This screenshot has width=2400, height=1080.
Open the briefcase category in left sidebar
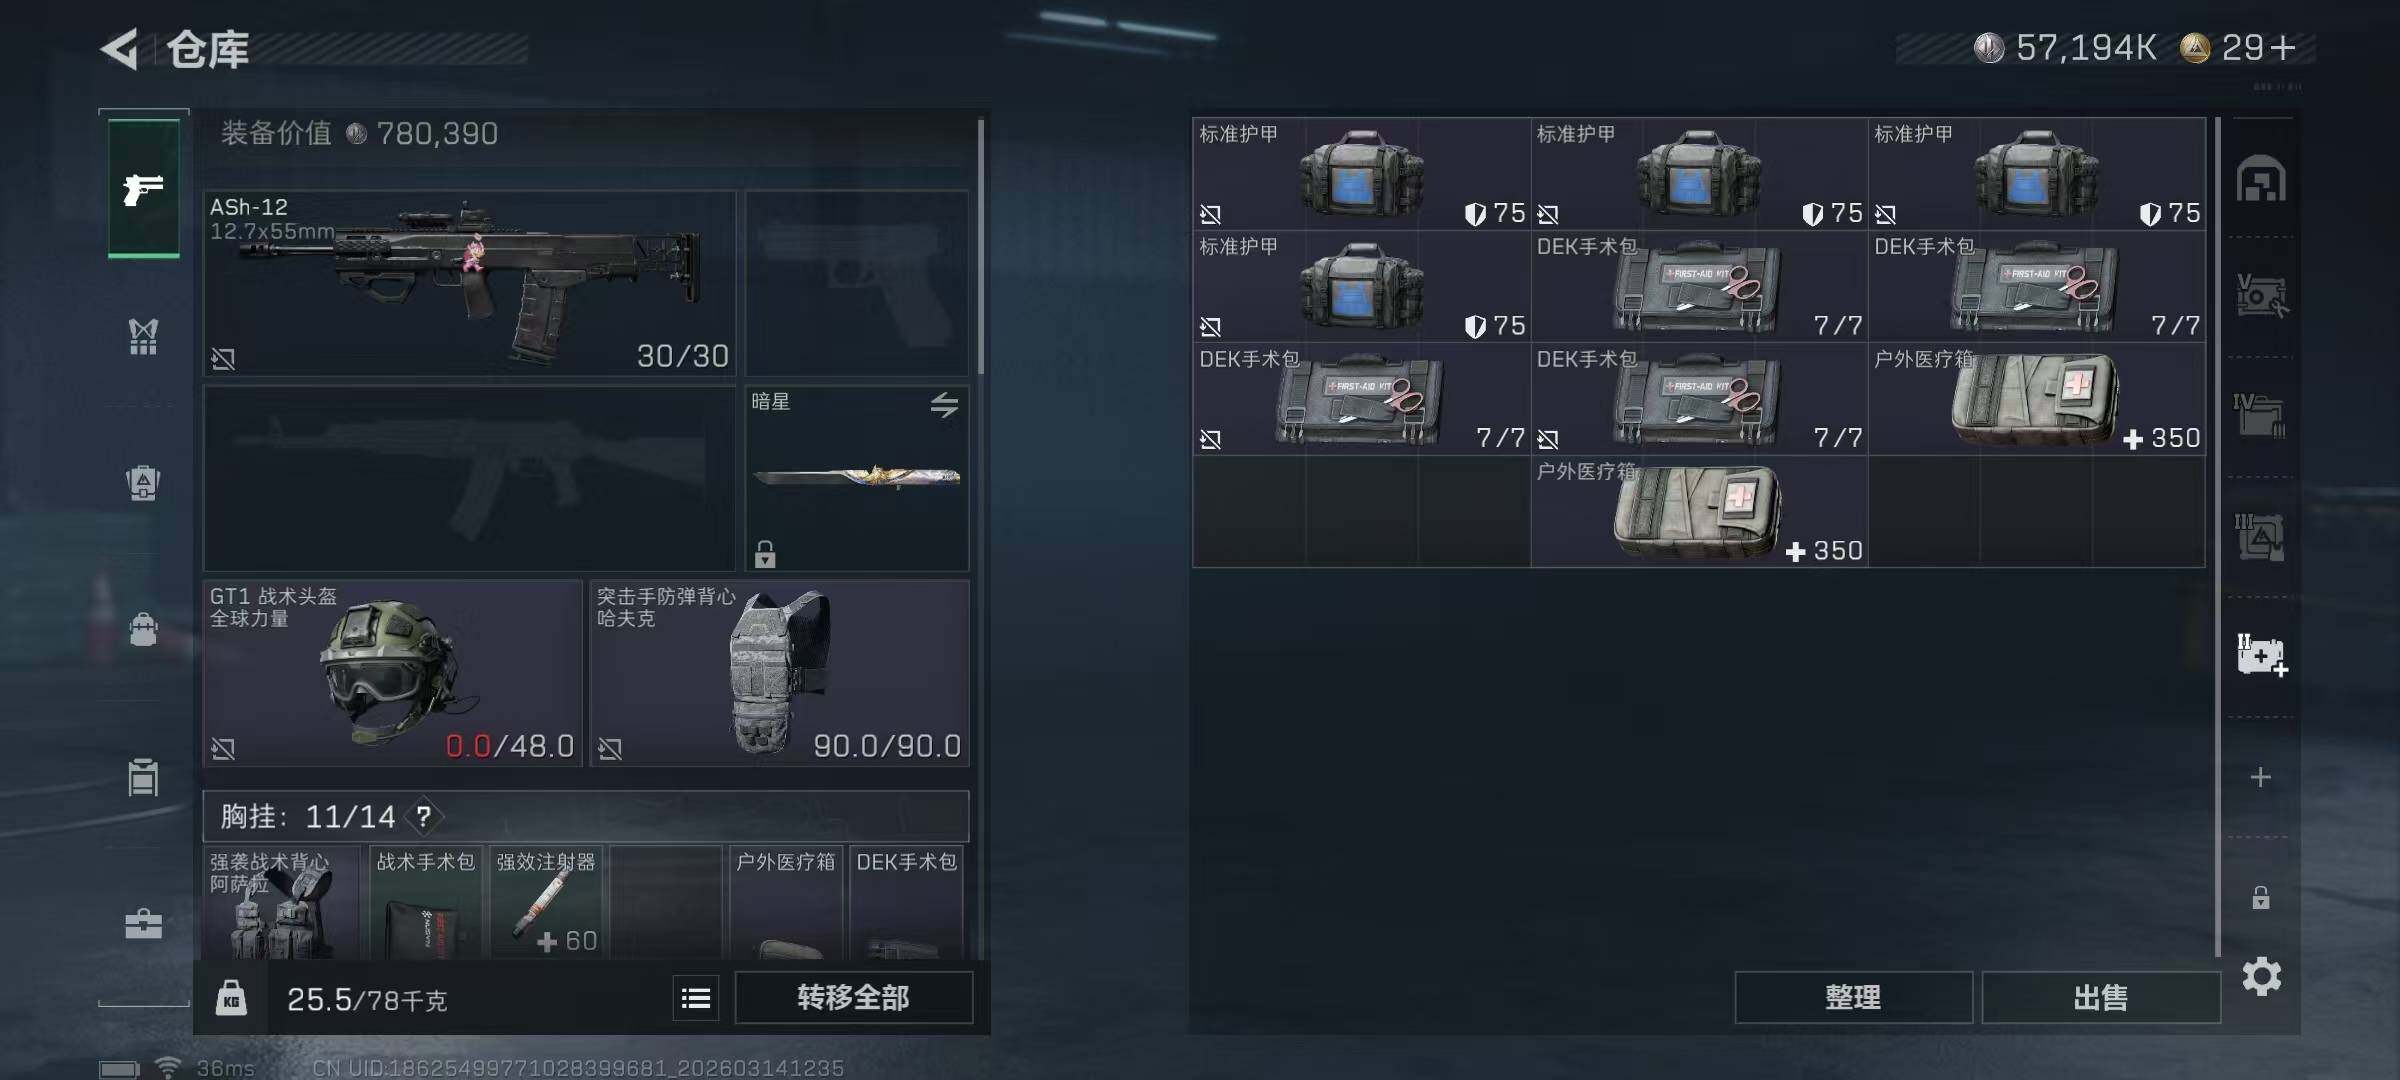[x=143, y=923]
